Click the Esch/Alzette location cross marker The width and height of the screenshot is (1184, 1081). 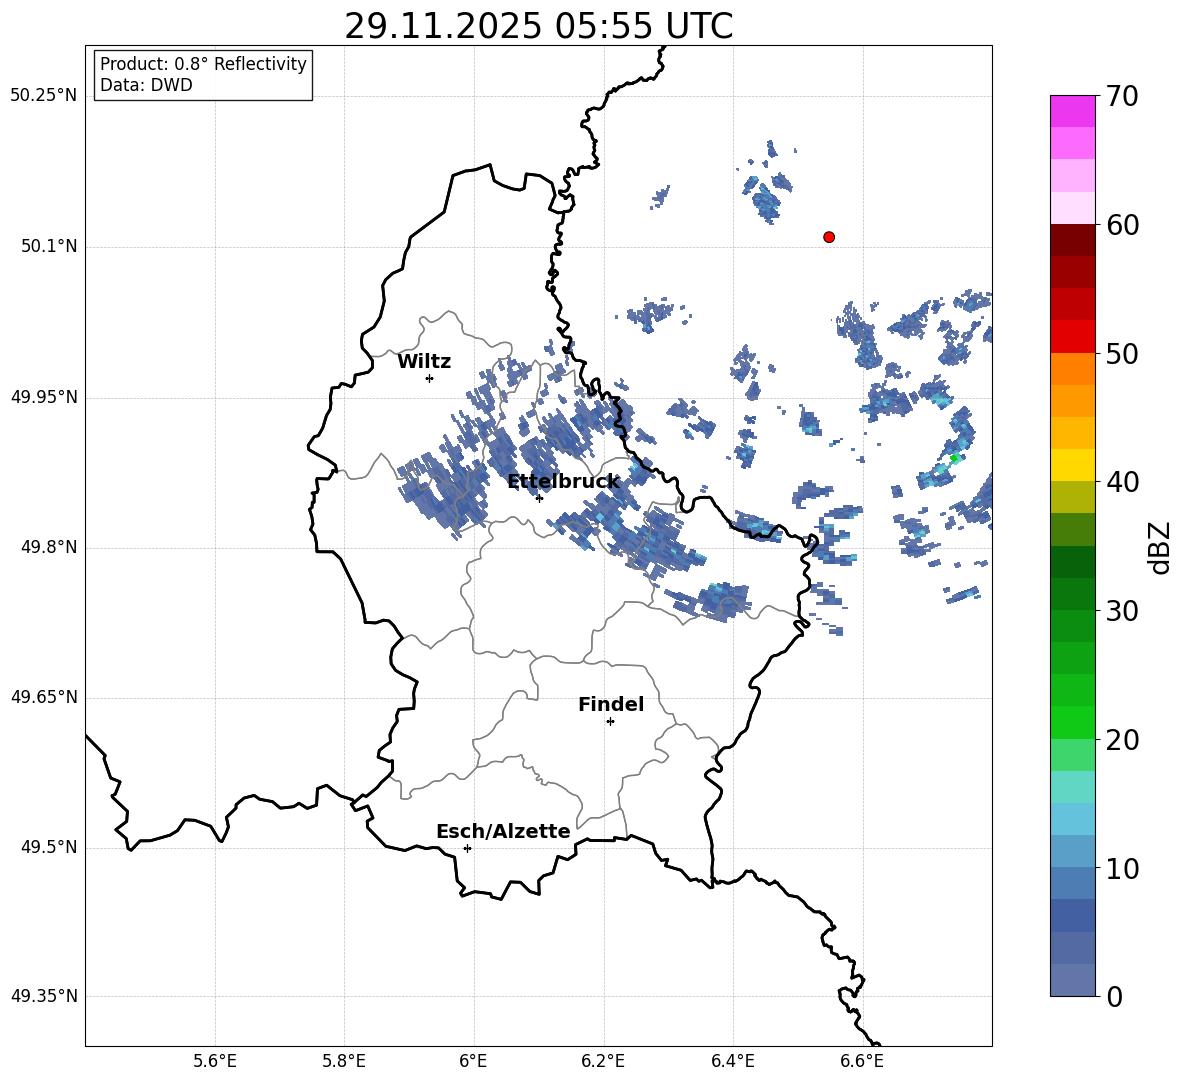pos(467,848)
